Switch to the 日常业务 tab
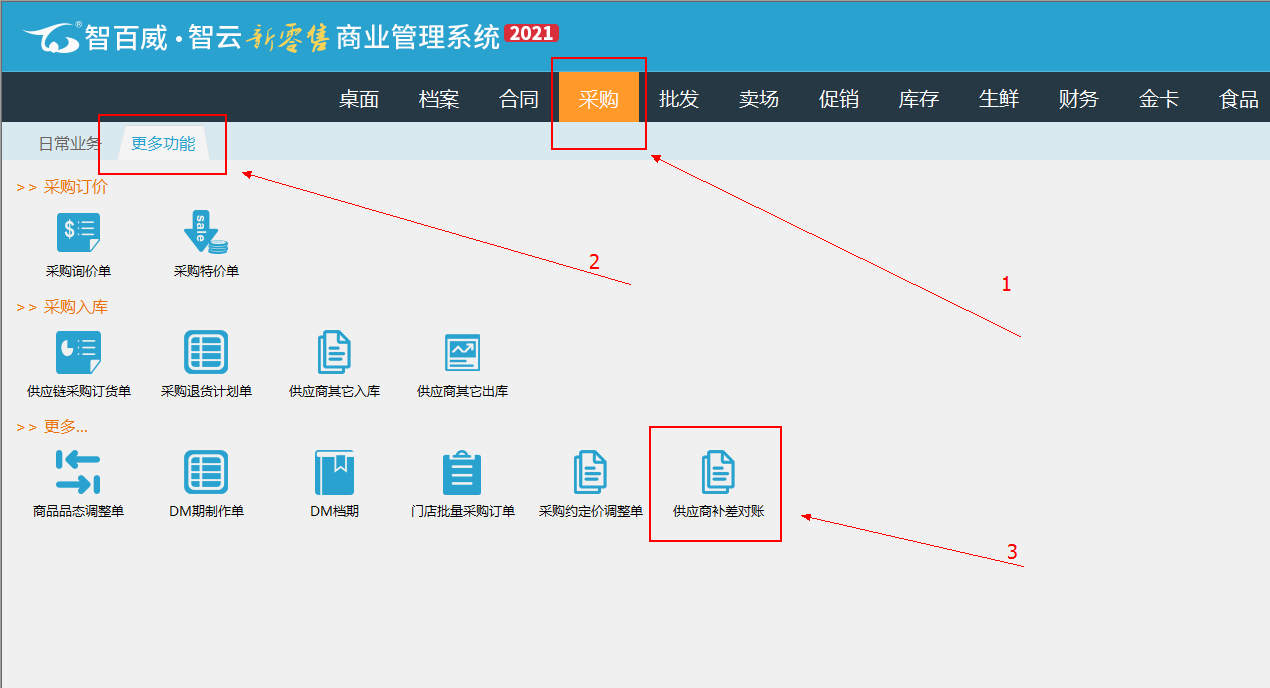The width and height of the screenshot is (1270, 688). pyautogui.click(x=68, y=144)
